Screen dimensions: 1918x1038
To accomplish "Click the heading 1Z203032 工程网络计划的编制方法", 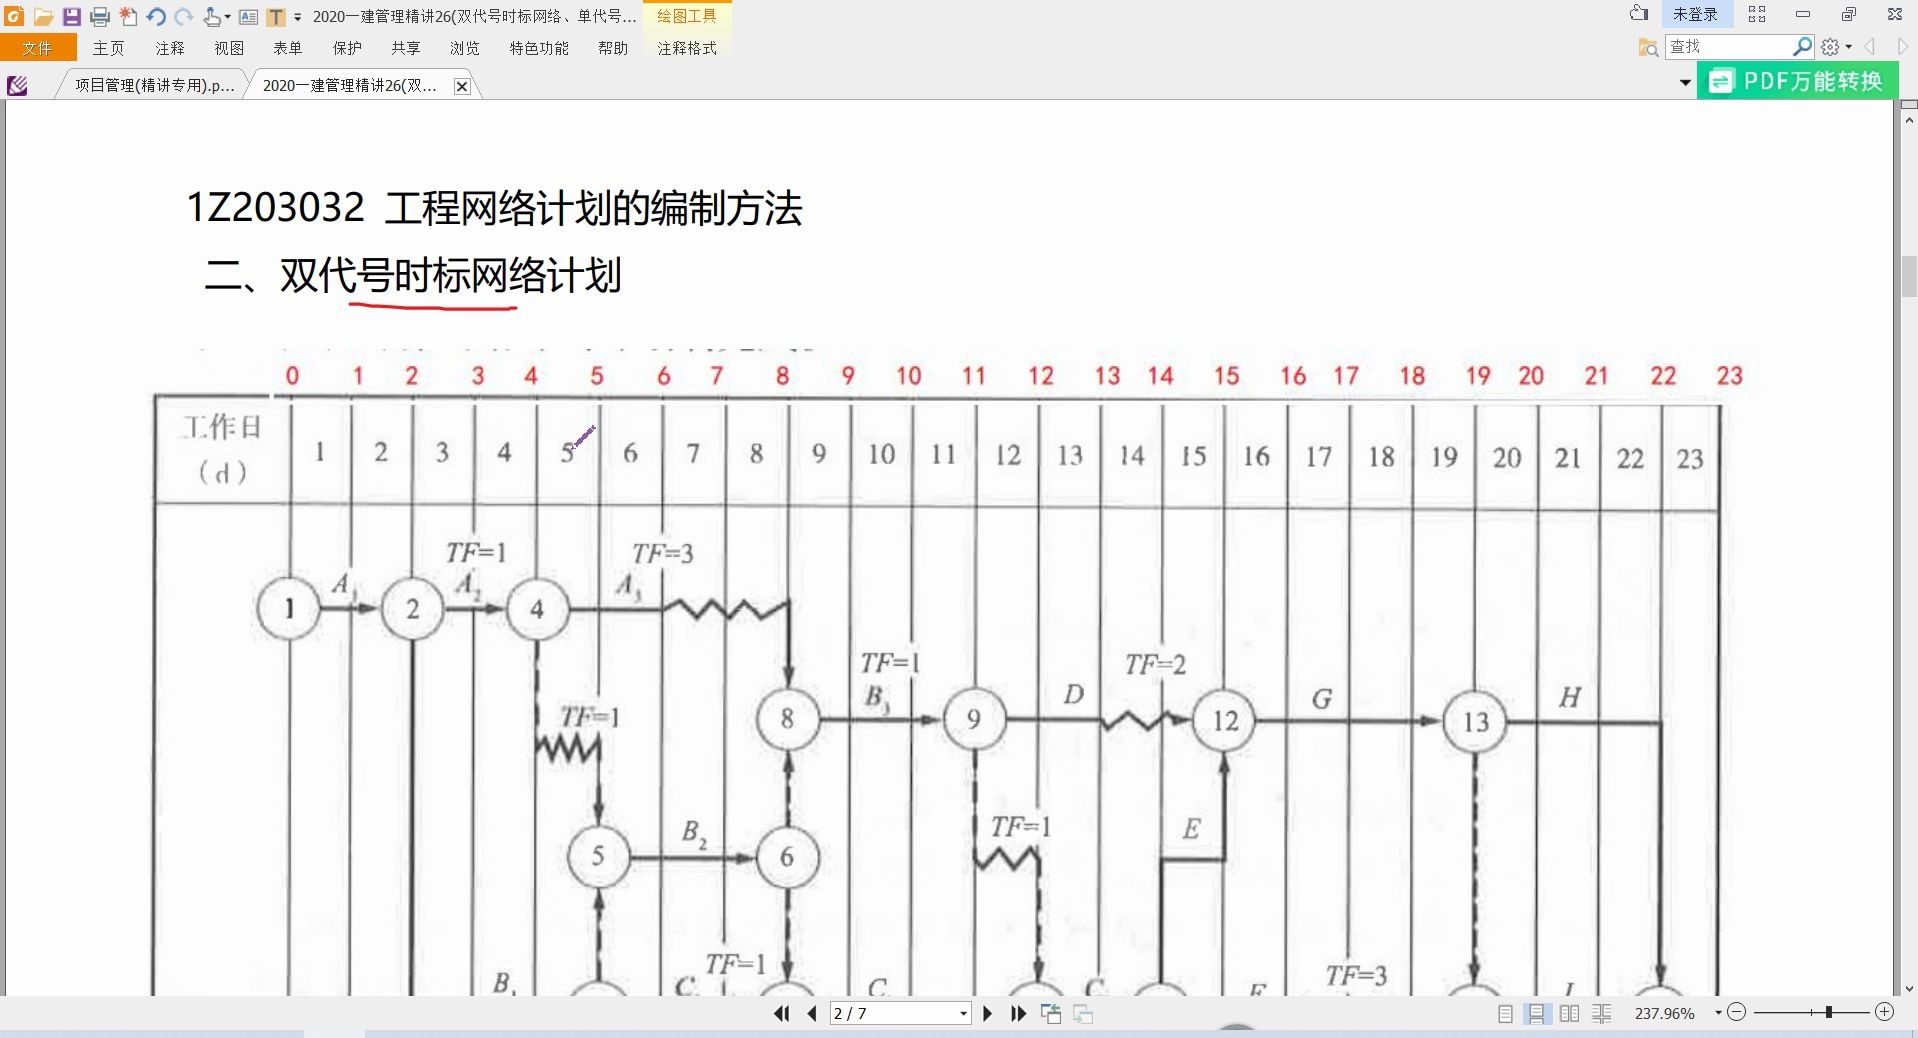I will [495, 208].
